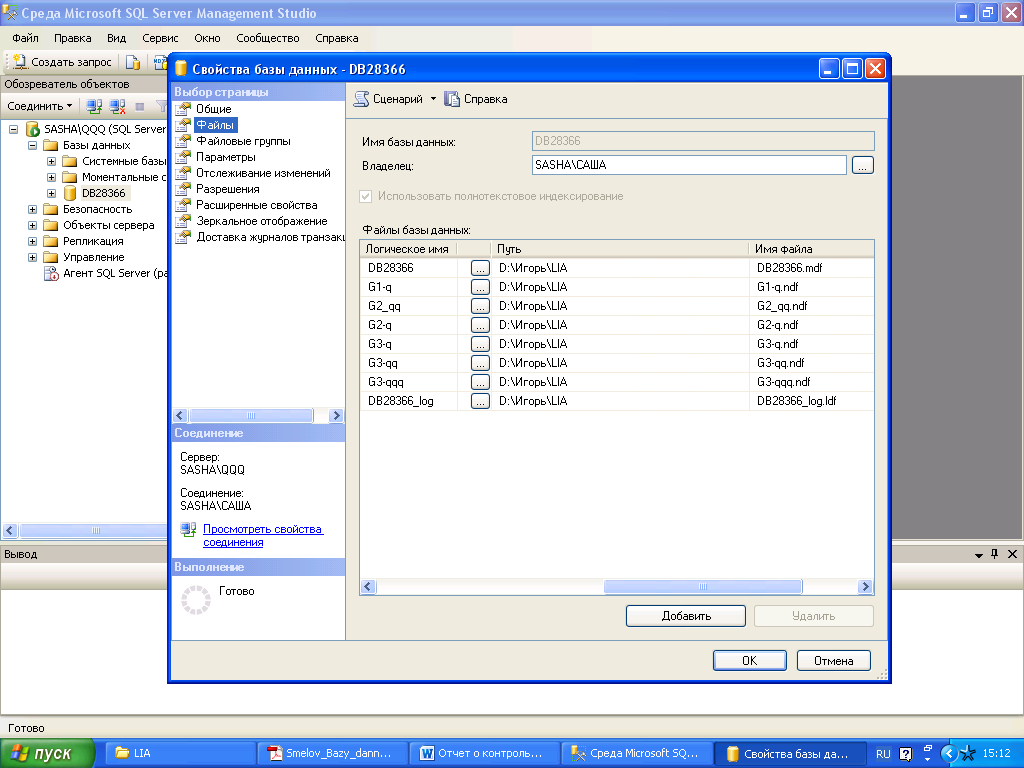Click path browse button for G1-q row

point(480,287)
